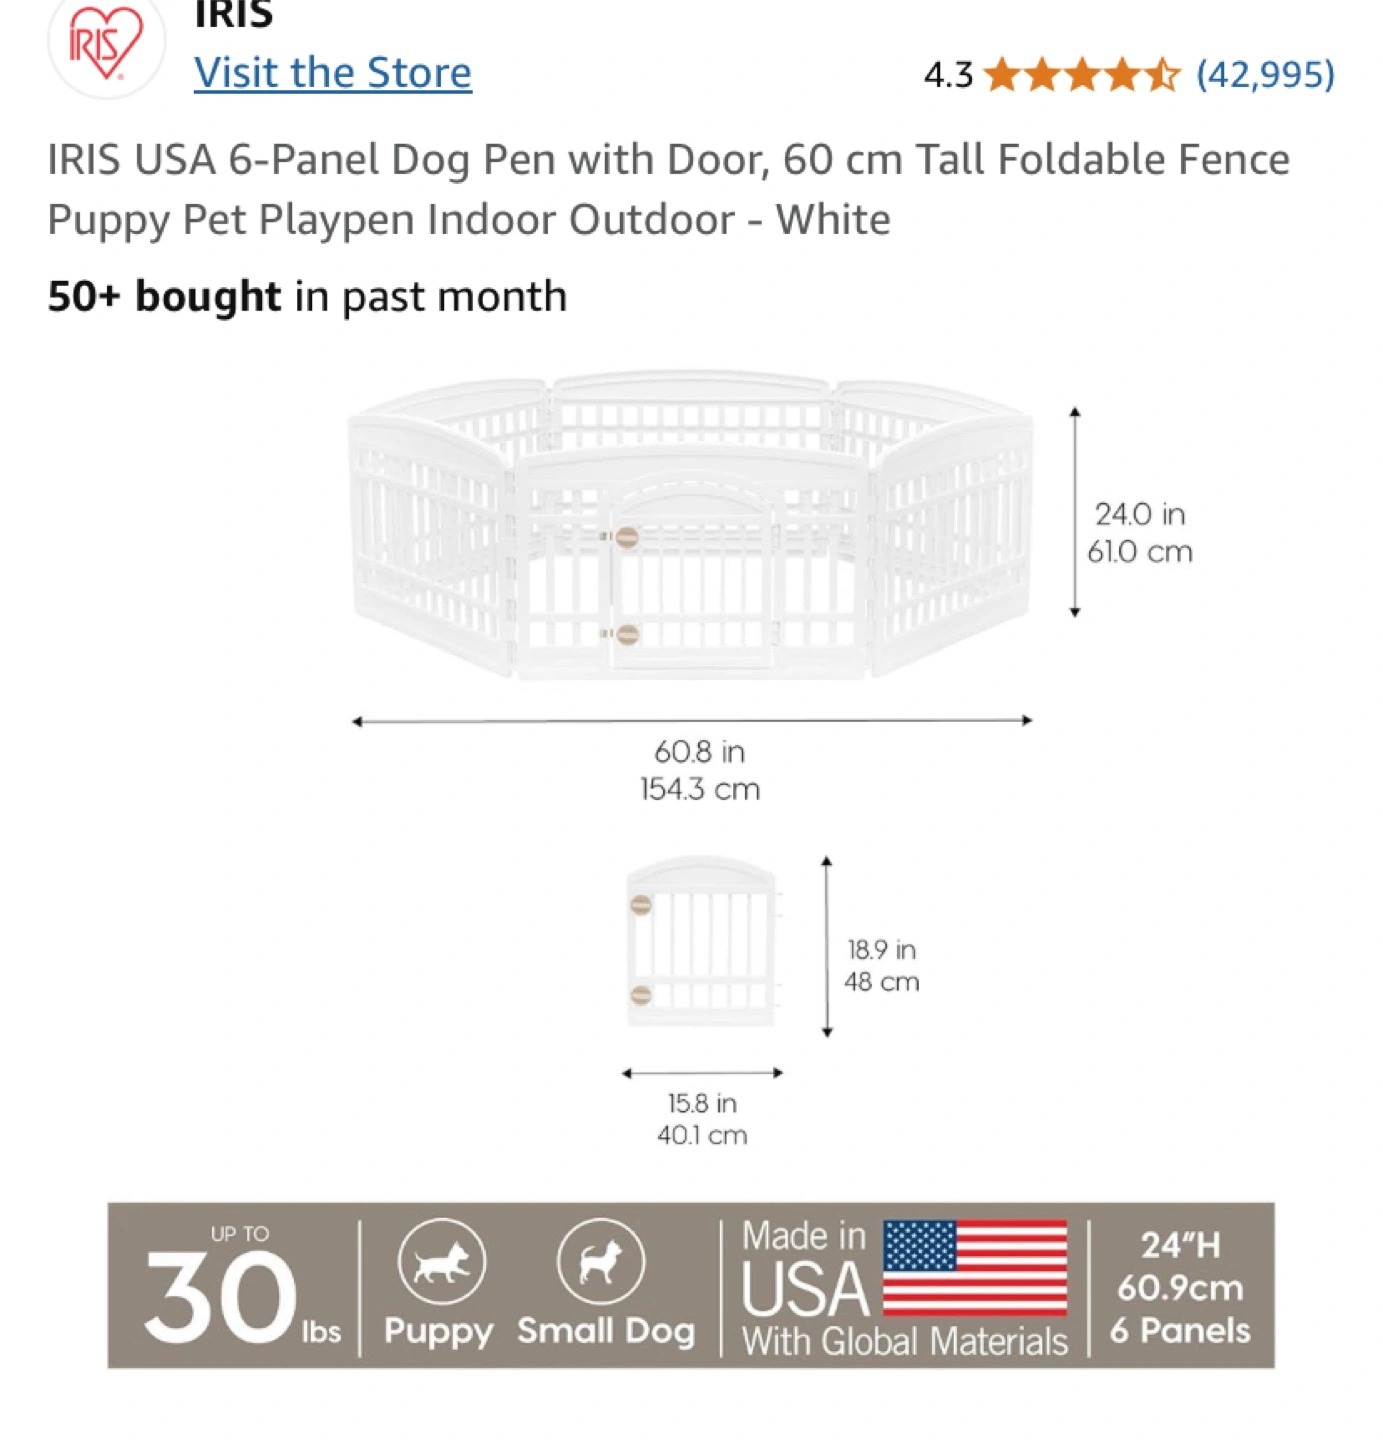This screenshot has height=1440, width=1383.
Task: Open the IRIS heart logo icon
Action: [106, 44]
